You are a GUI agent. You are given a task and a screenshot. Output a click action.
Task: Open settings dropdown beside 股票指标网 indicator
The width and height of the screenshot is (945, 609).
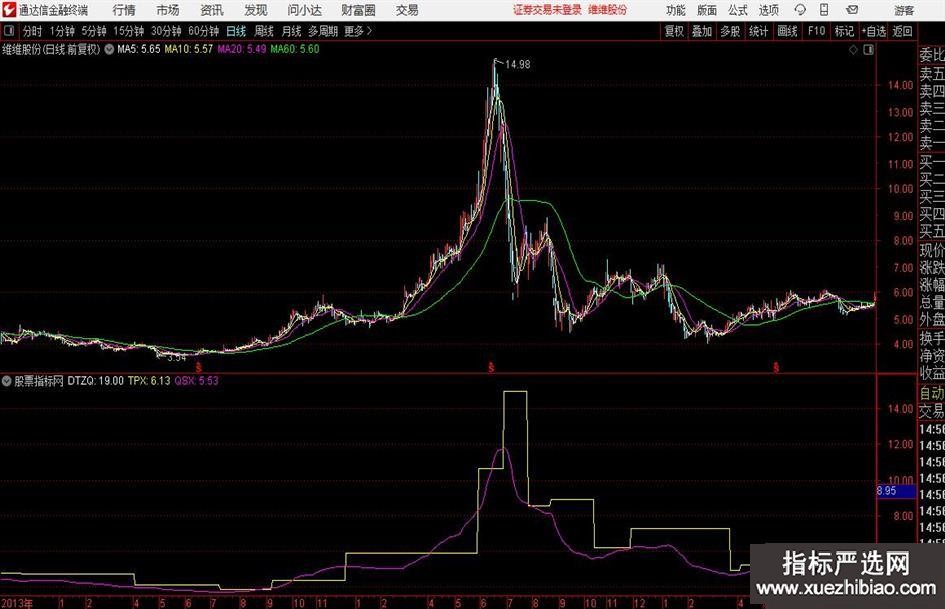pos(7,381)
